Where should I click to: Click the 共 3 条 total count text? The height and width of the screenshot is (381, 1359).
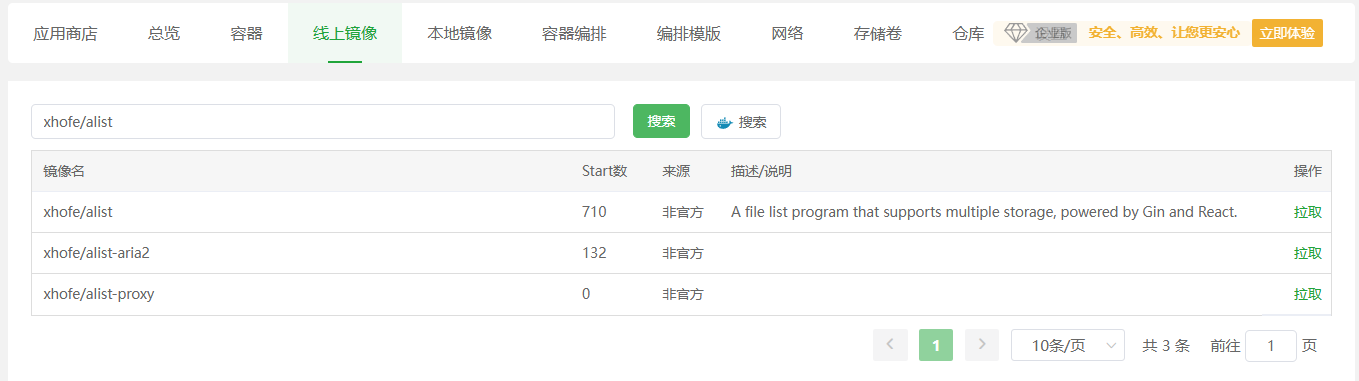pos(1166,345)
